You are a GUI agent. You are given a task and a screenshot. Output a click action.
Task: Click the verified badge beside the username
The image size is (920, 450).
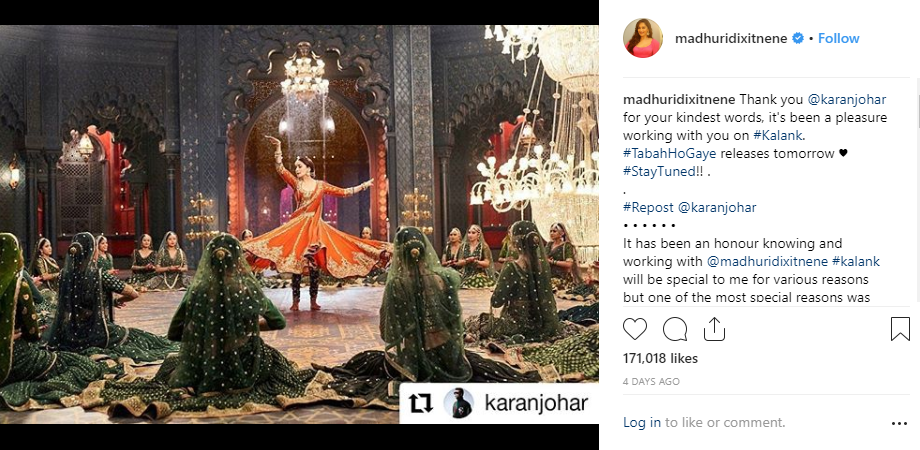pos(798,38)
